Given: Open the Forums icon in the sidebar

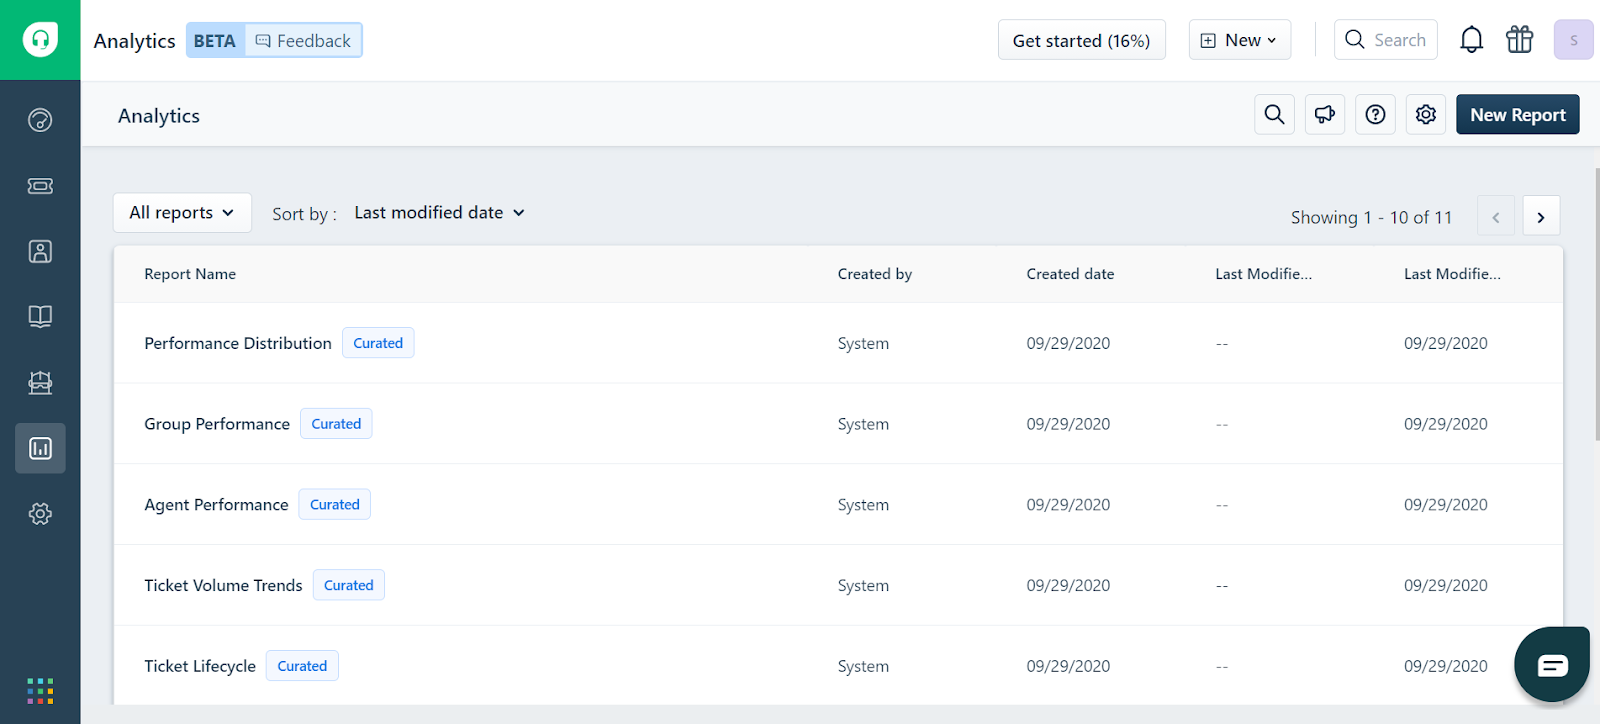Looking at the screenshot, I should coord(40,383).
